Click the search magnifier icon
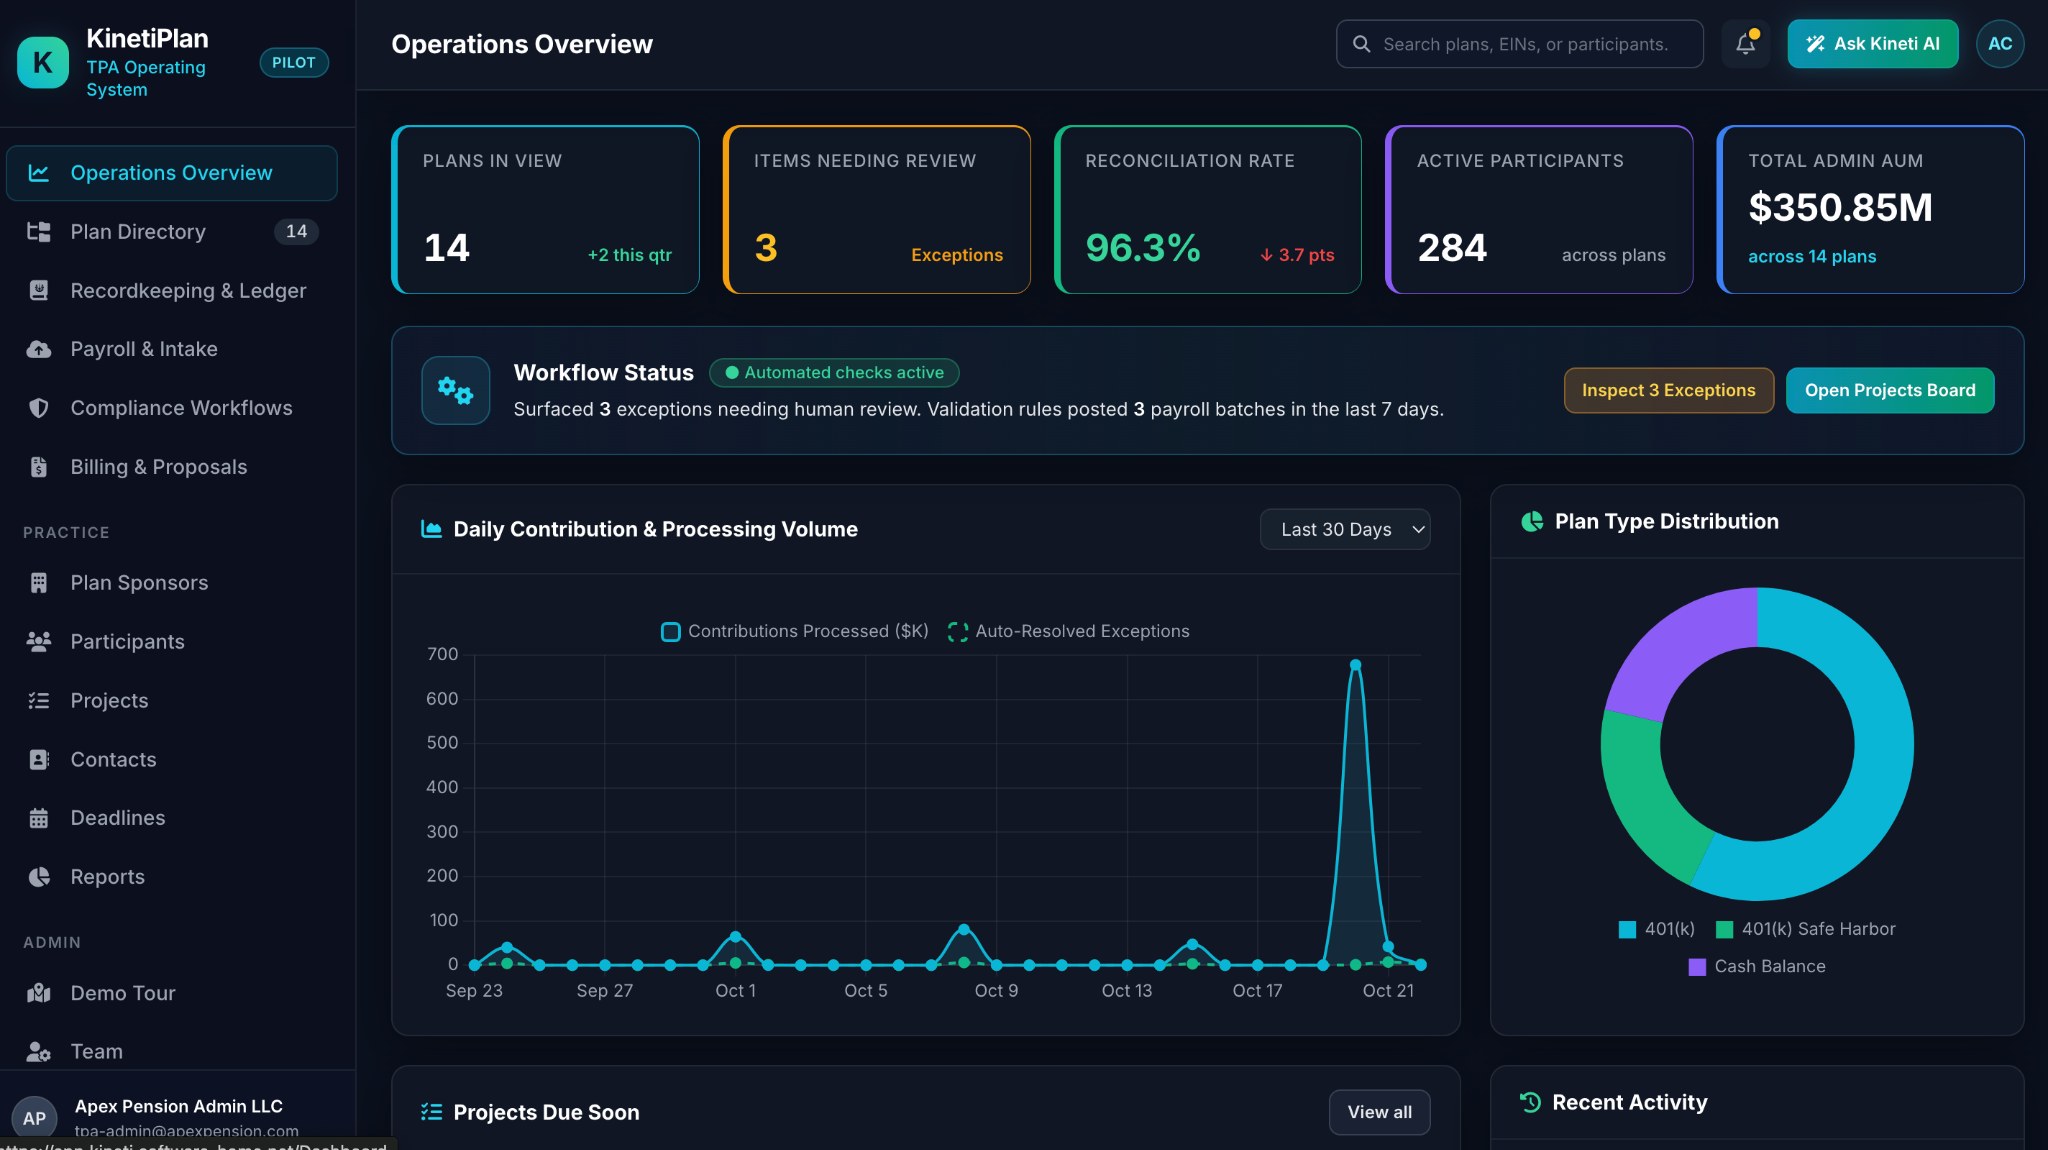The width and height of the screenshot is (2048, 1150). click(x=1361, y=44)
